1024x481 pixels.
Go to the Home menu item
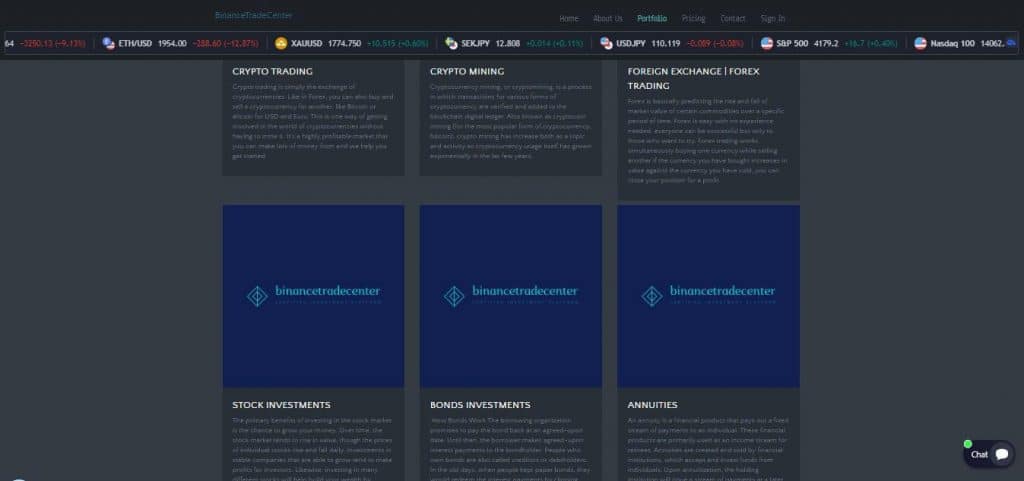pos(569,18)
